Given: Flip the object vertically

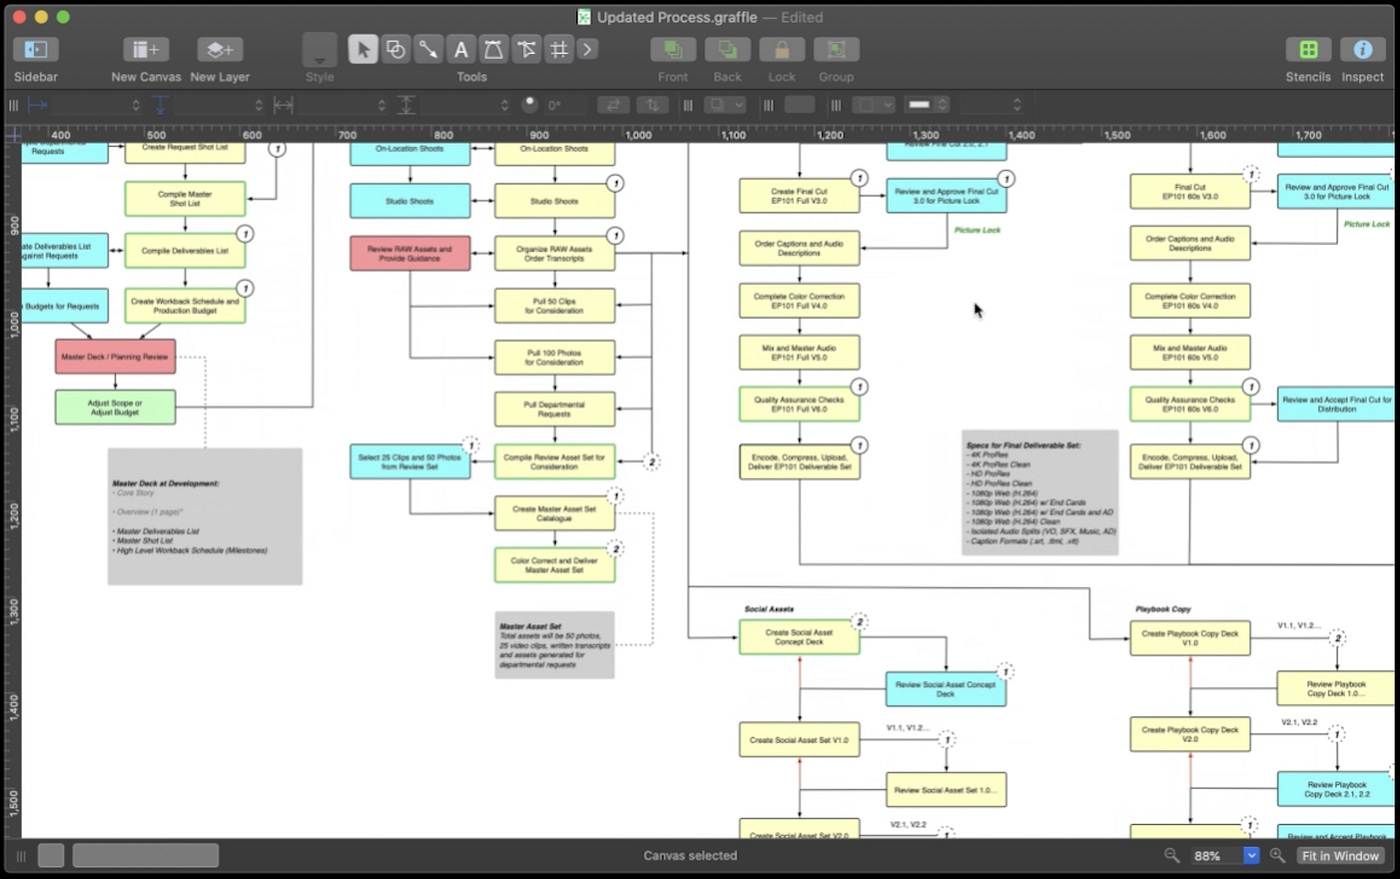Looking at the screenshot, I should pos(652,104).
